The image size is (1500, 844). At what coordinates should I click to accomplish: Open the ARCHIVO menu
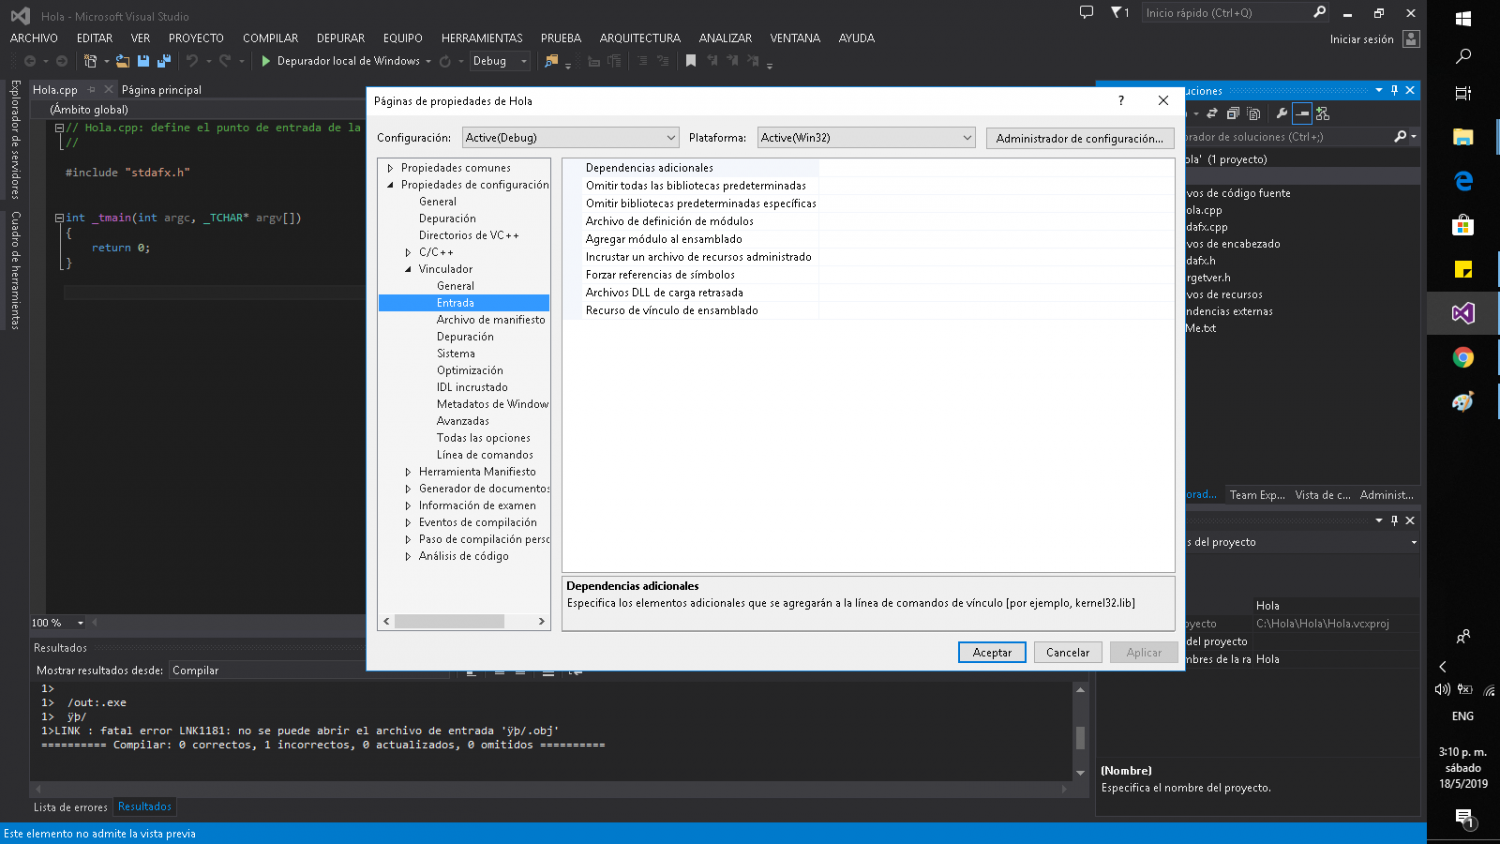click(34, 38)
